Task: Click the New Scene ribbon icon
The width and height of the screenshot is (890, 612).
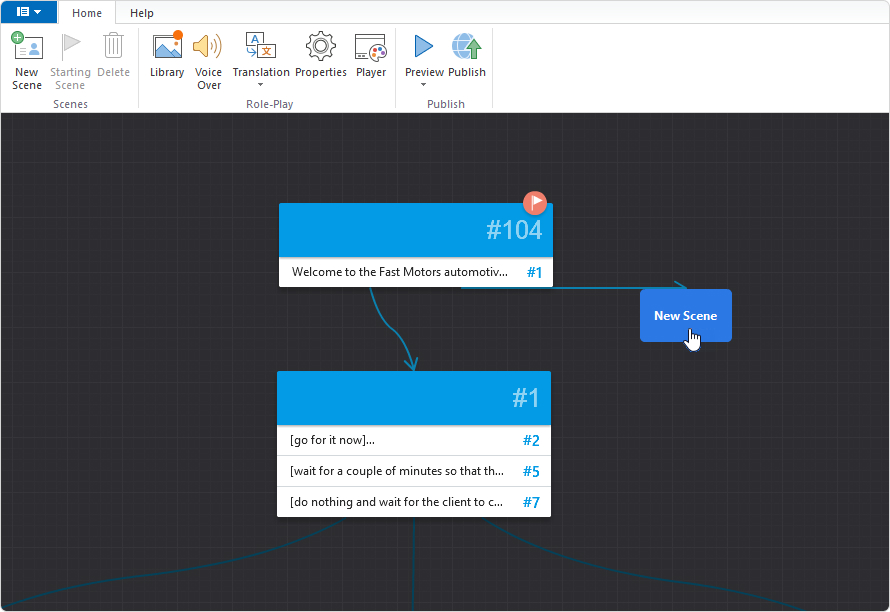Action: [27, 48]
